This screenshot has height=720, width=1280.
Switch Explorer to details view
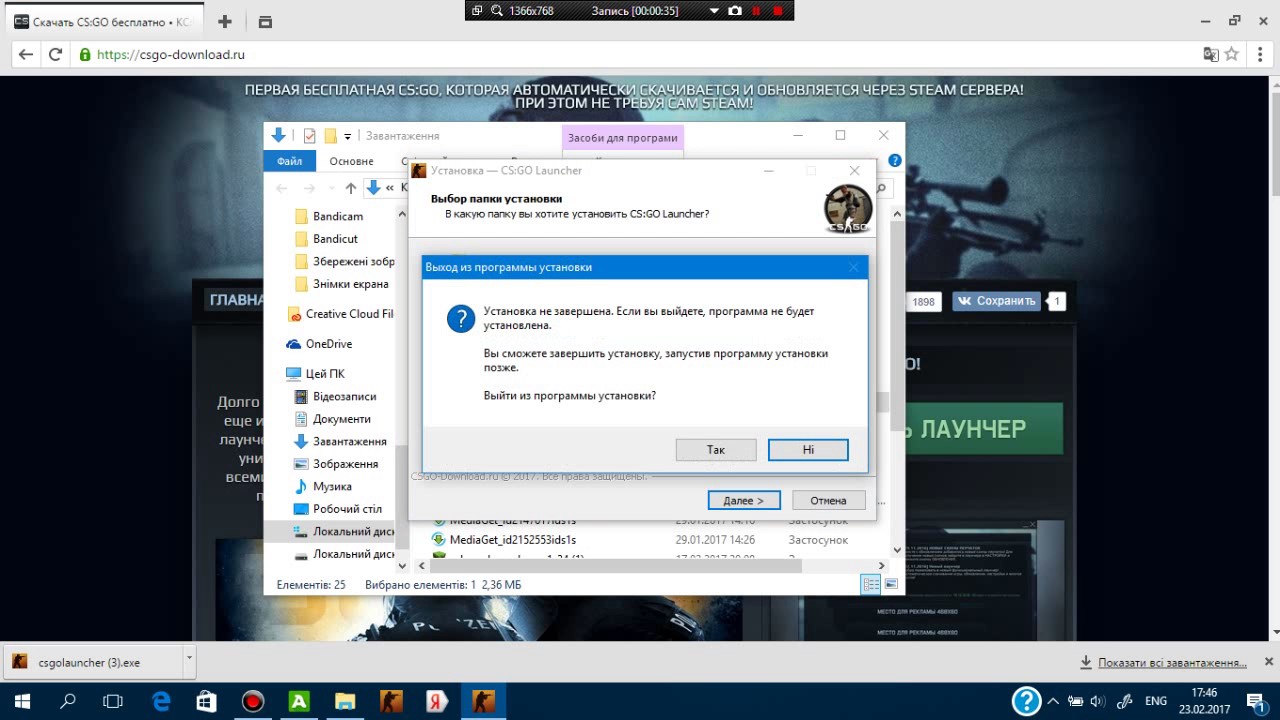point(871,584)
